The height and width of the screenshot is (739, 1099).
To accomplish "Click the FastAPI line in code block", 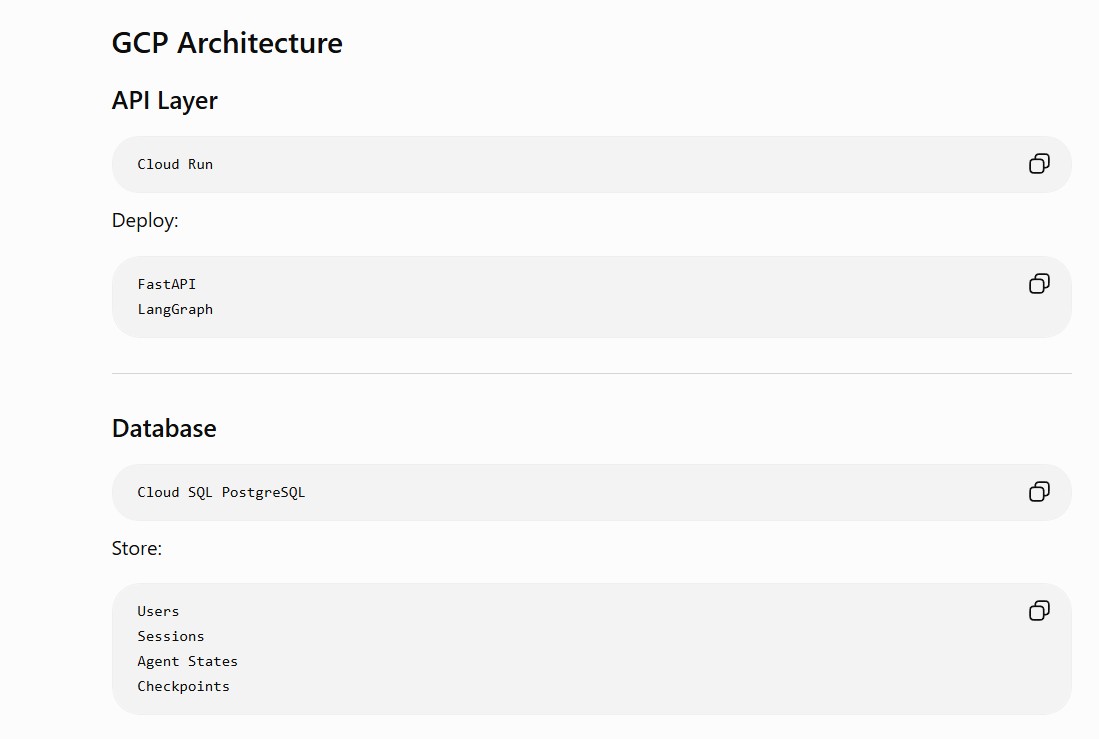I will coord(167,284).
